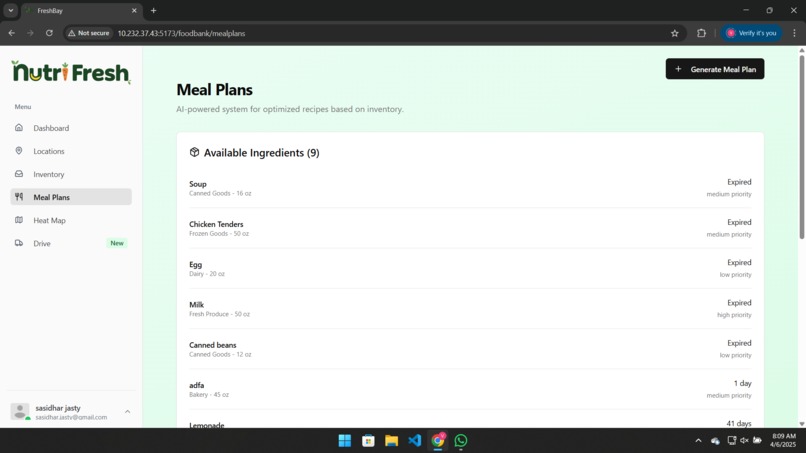Click the New badge beside Drive

click(x=117, y=243)
